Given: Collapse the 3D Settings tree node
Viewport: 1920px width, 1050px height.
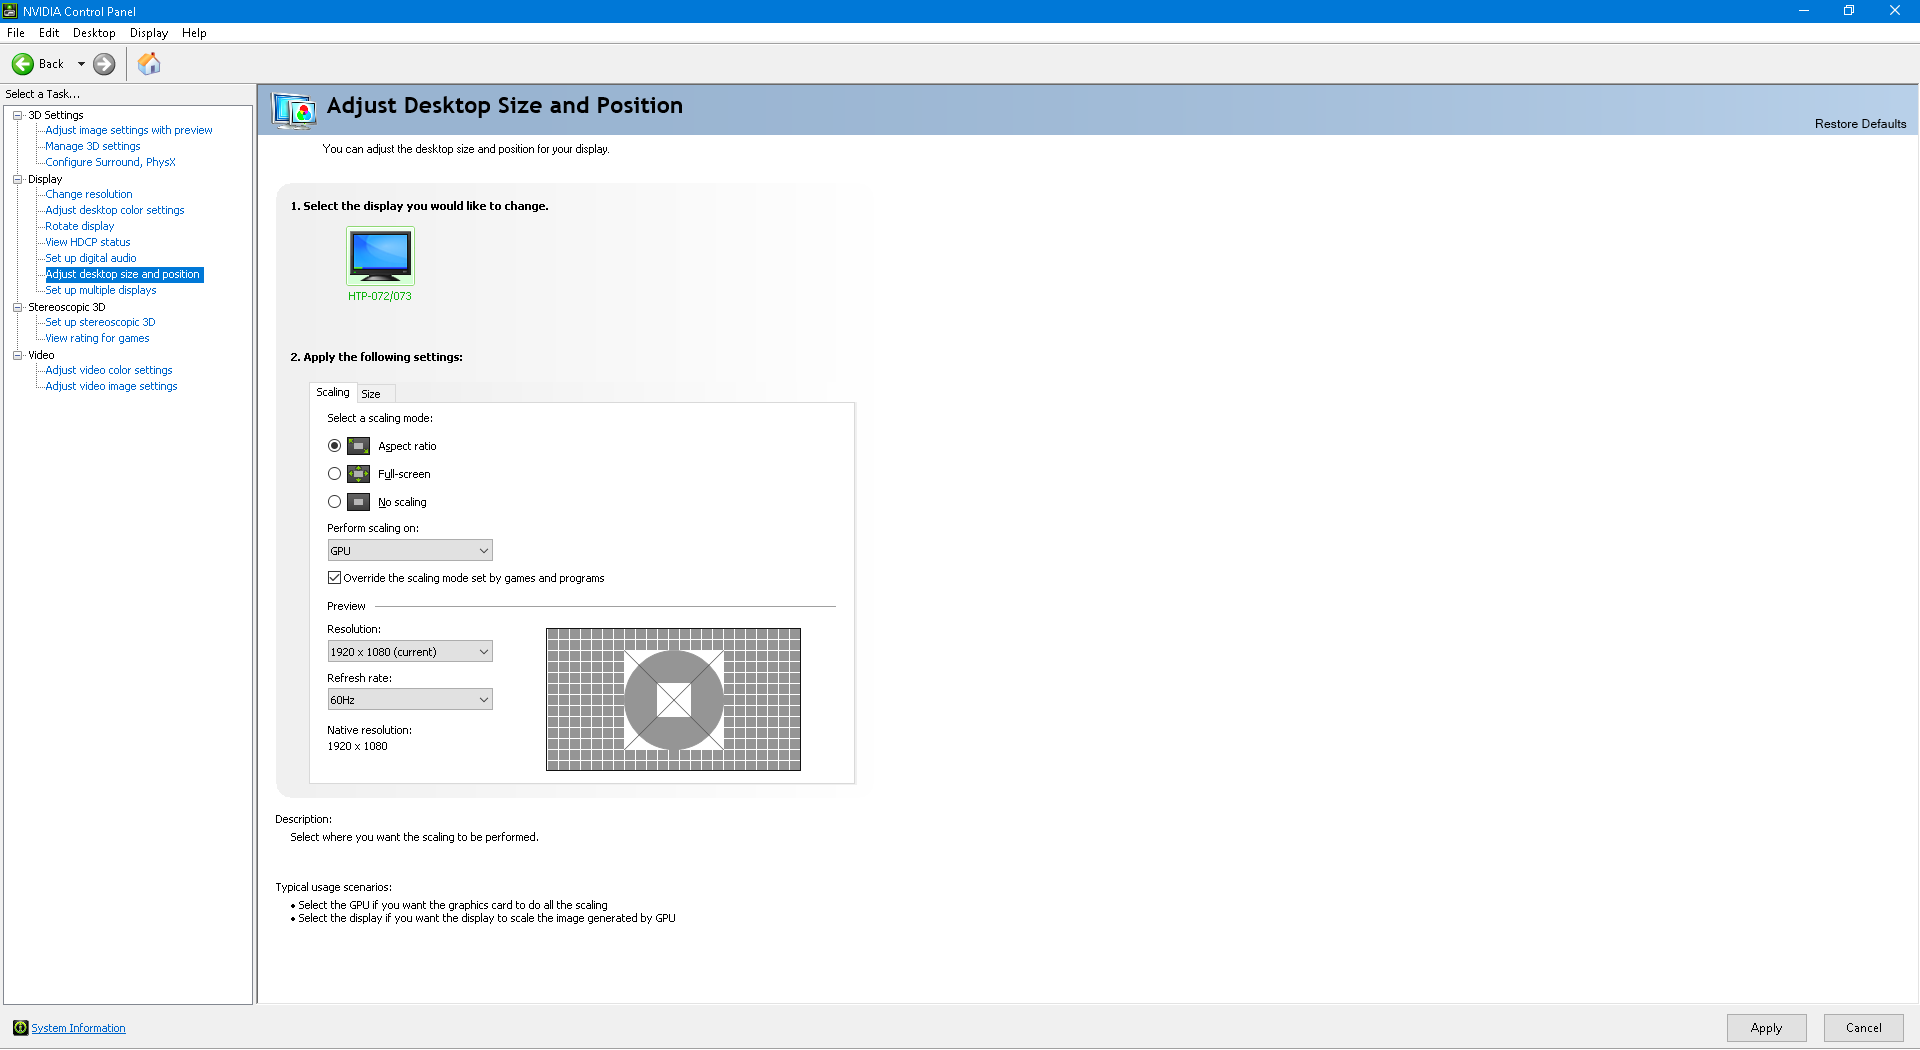Looking at the screenshot, I should click(17, 115).
